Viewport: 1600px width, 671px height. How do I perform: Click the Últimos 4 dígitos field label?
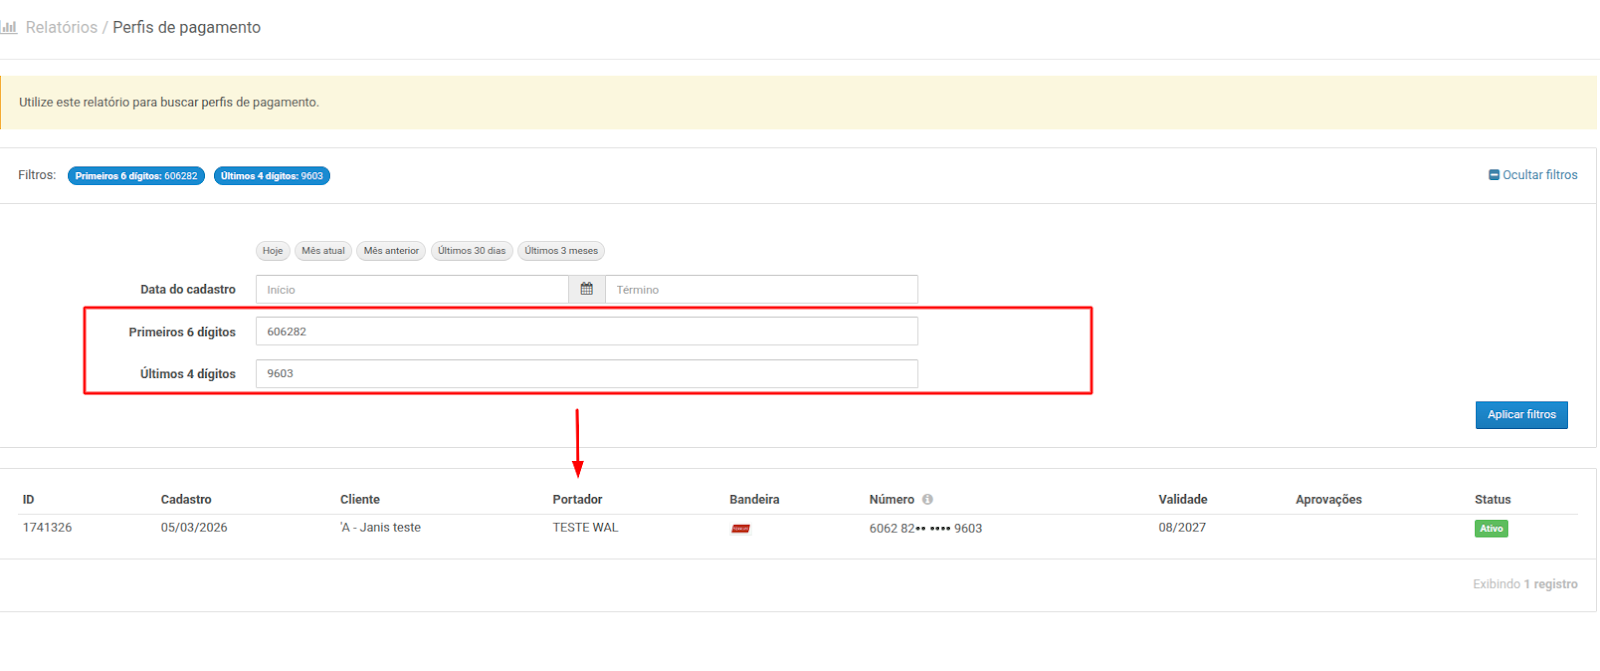click(188, 373)
